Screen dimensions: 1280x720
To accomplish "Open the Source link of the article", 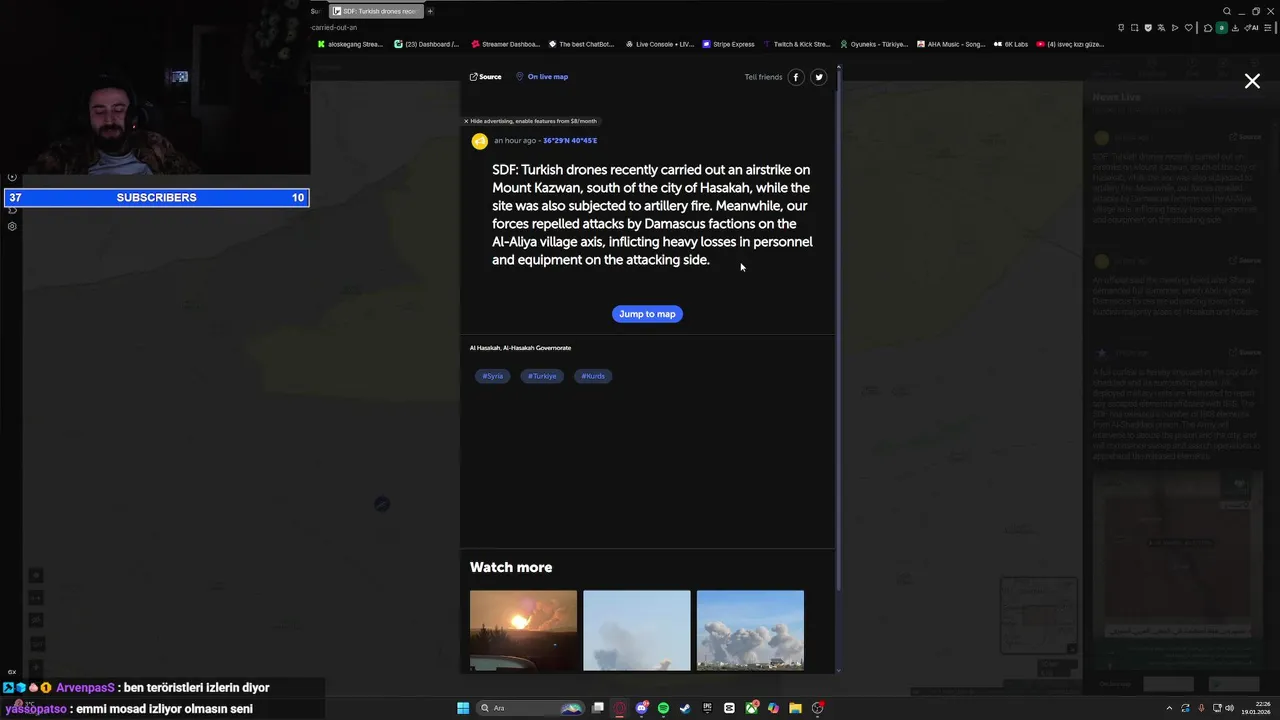I will tap(485, 77).
